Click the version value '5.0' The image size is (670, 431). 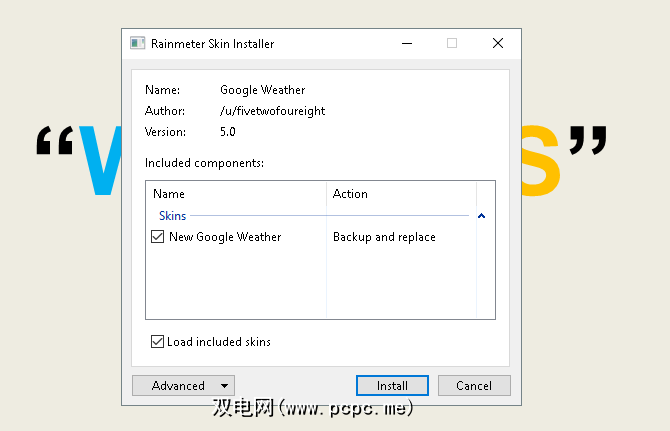pyautogui.click(x=228, y=132)
